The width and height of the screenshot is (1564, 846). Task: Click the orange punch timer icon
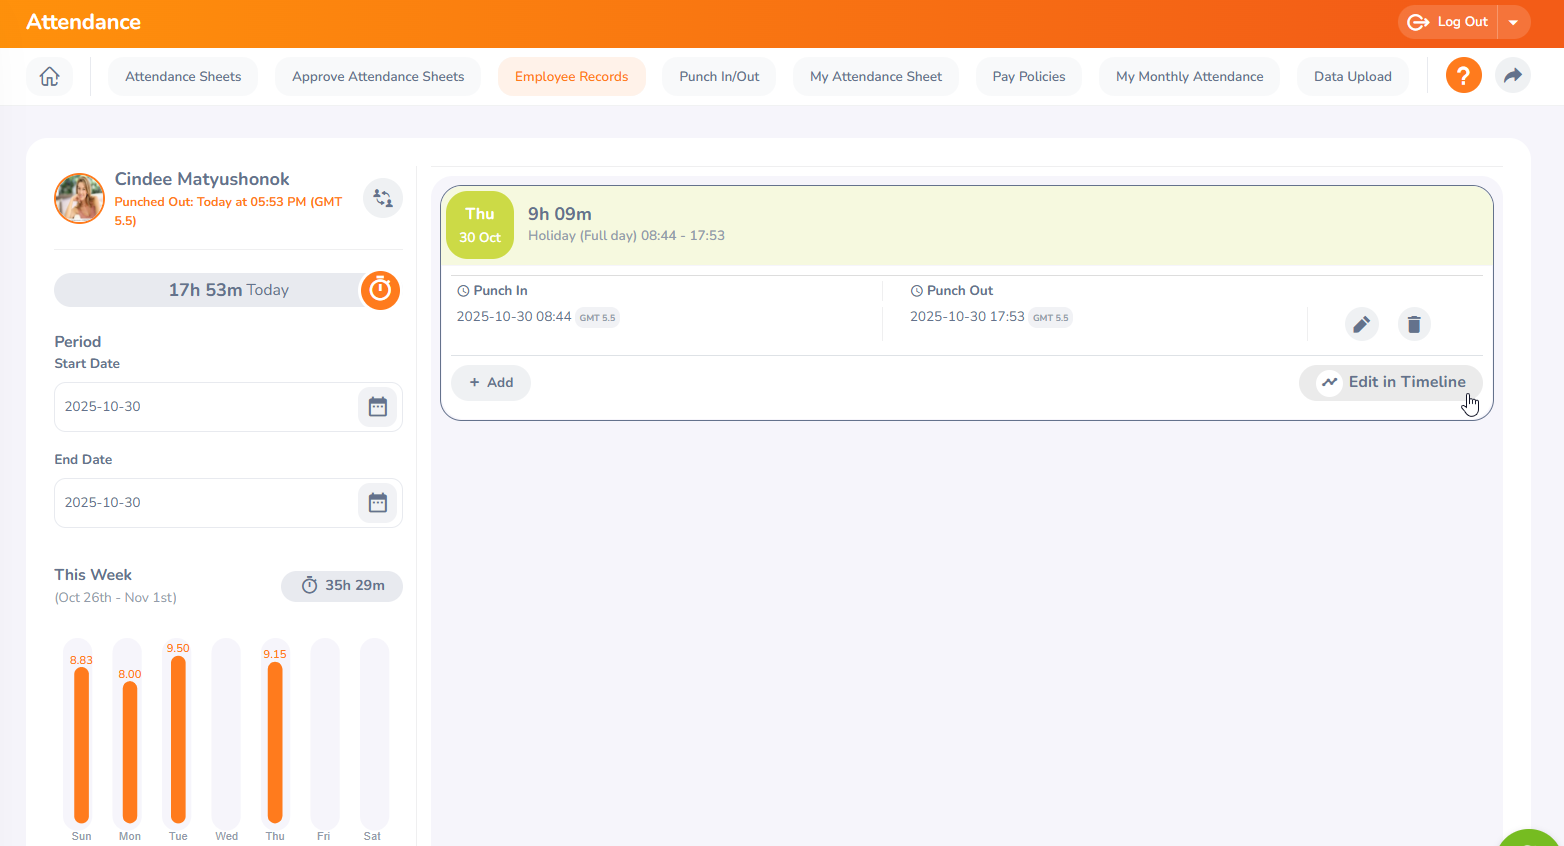(x=380, y=290)
